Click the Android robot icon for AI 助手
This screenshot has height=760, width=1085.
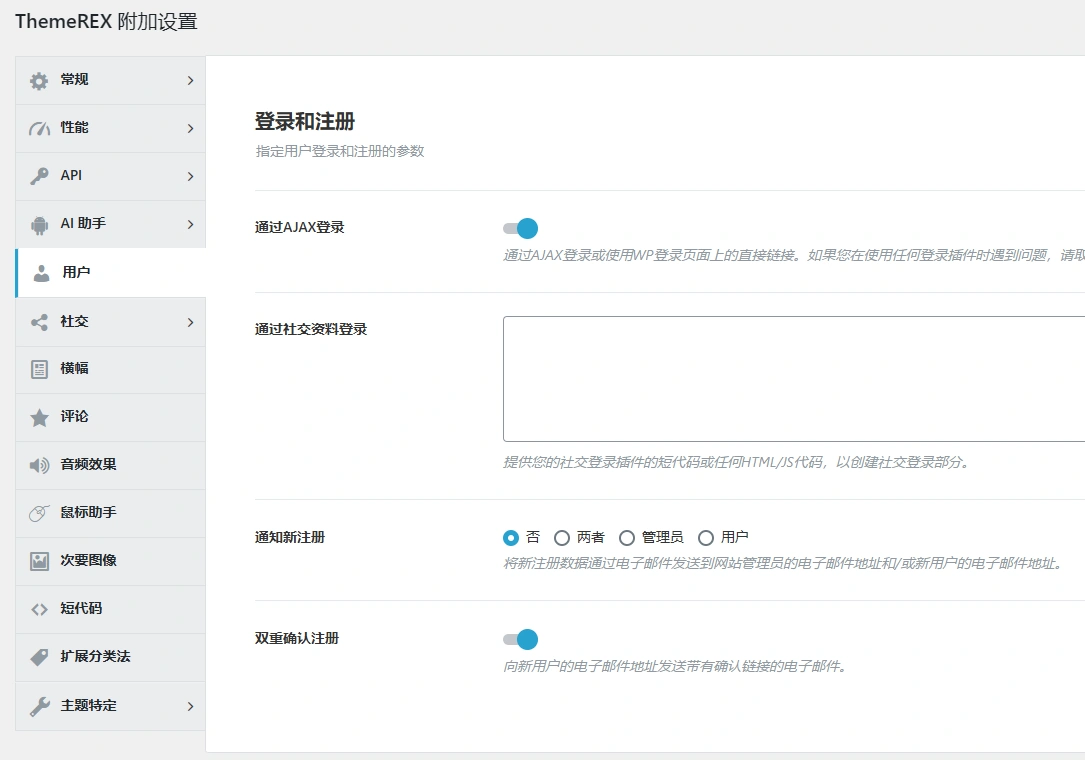coord(38,224)
